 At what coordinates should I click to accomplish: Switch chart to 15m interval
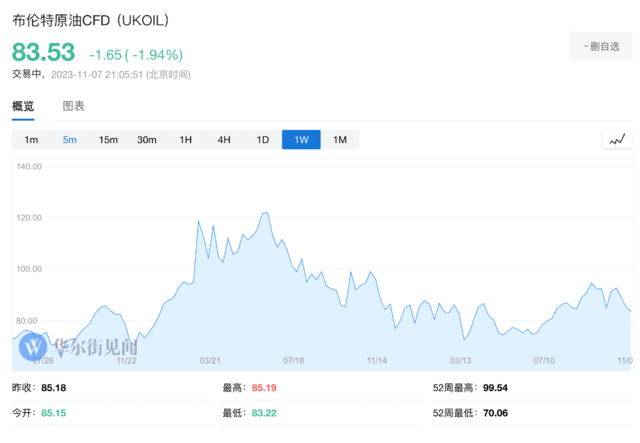pos(108,140)
